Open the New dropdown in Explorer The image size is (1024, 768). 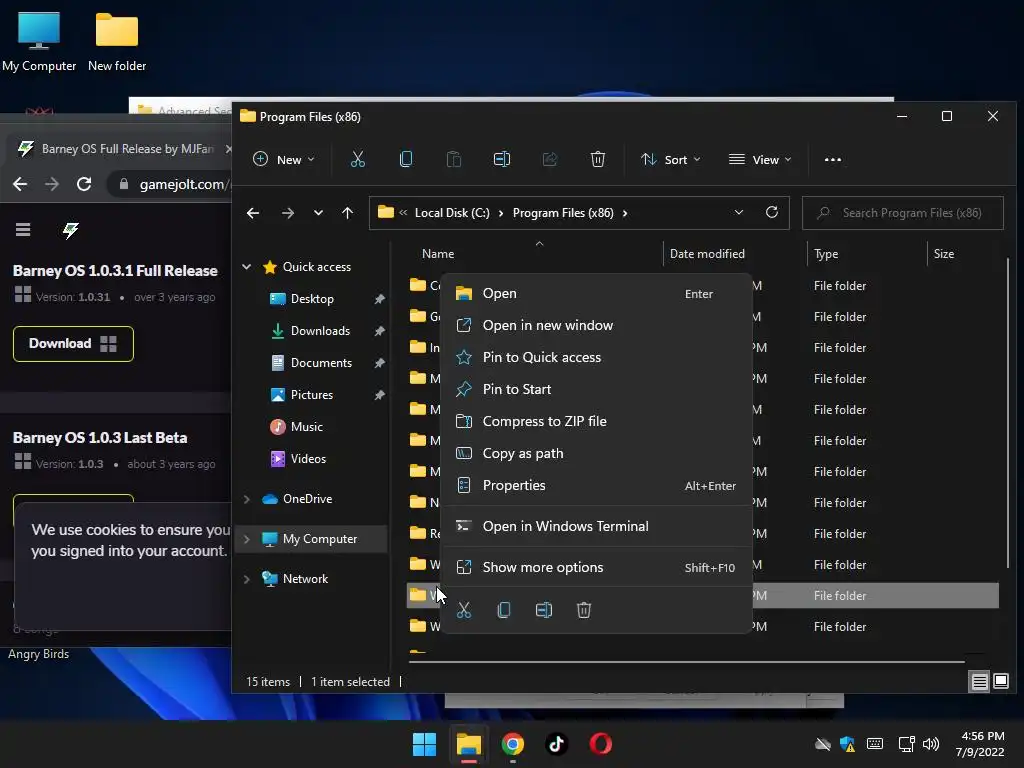283,159
